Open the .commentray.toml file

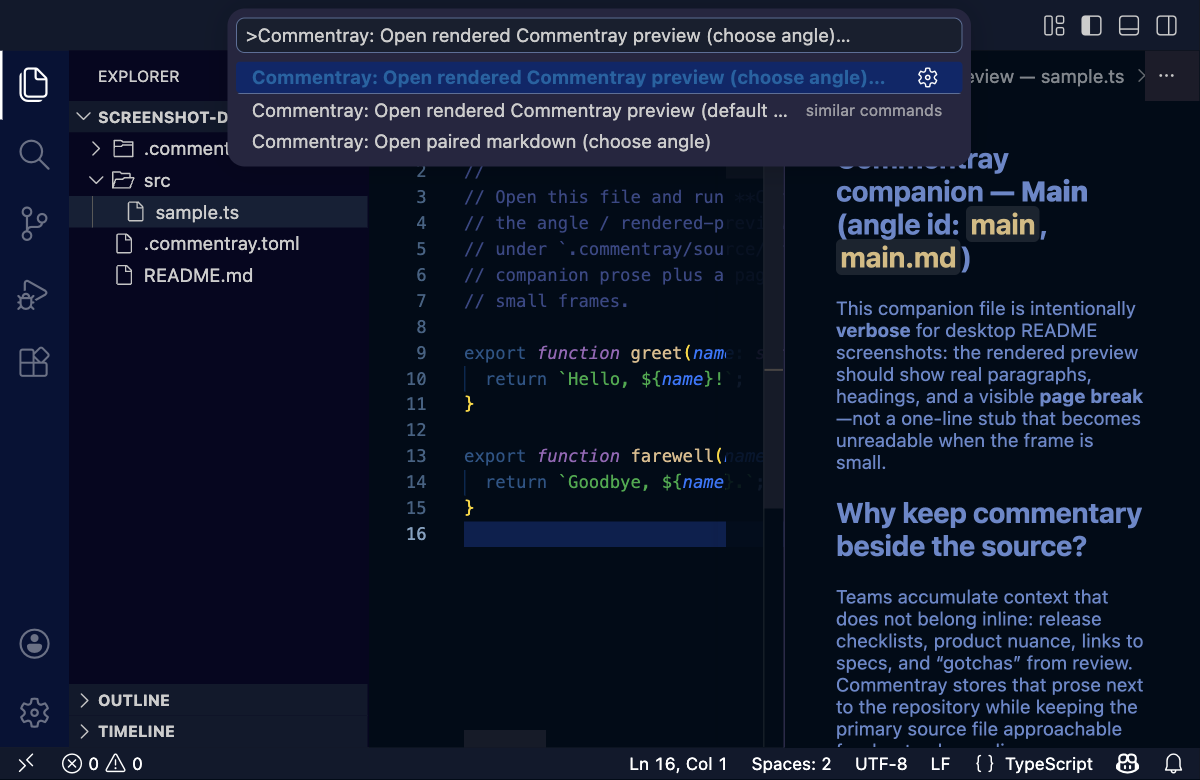coord(219,243)
